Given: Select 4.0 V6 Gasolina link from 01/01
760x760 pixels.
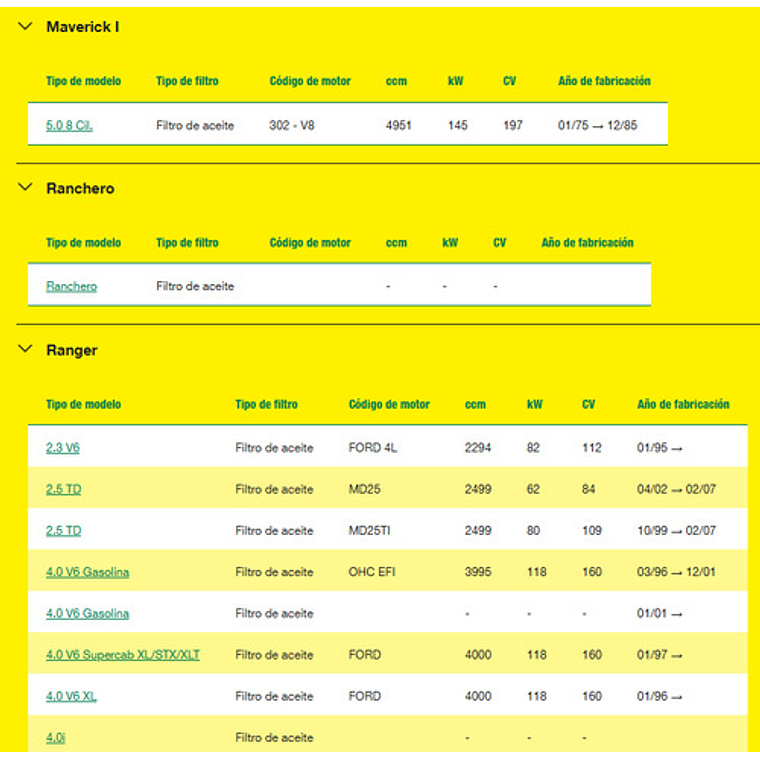Looking at the screenshot, I should pos(87,614).
